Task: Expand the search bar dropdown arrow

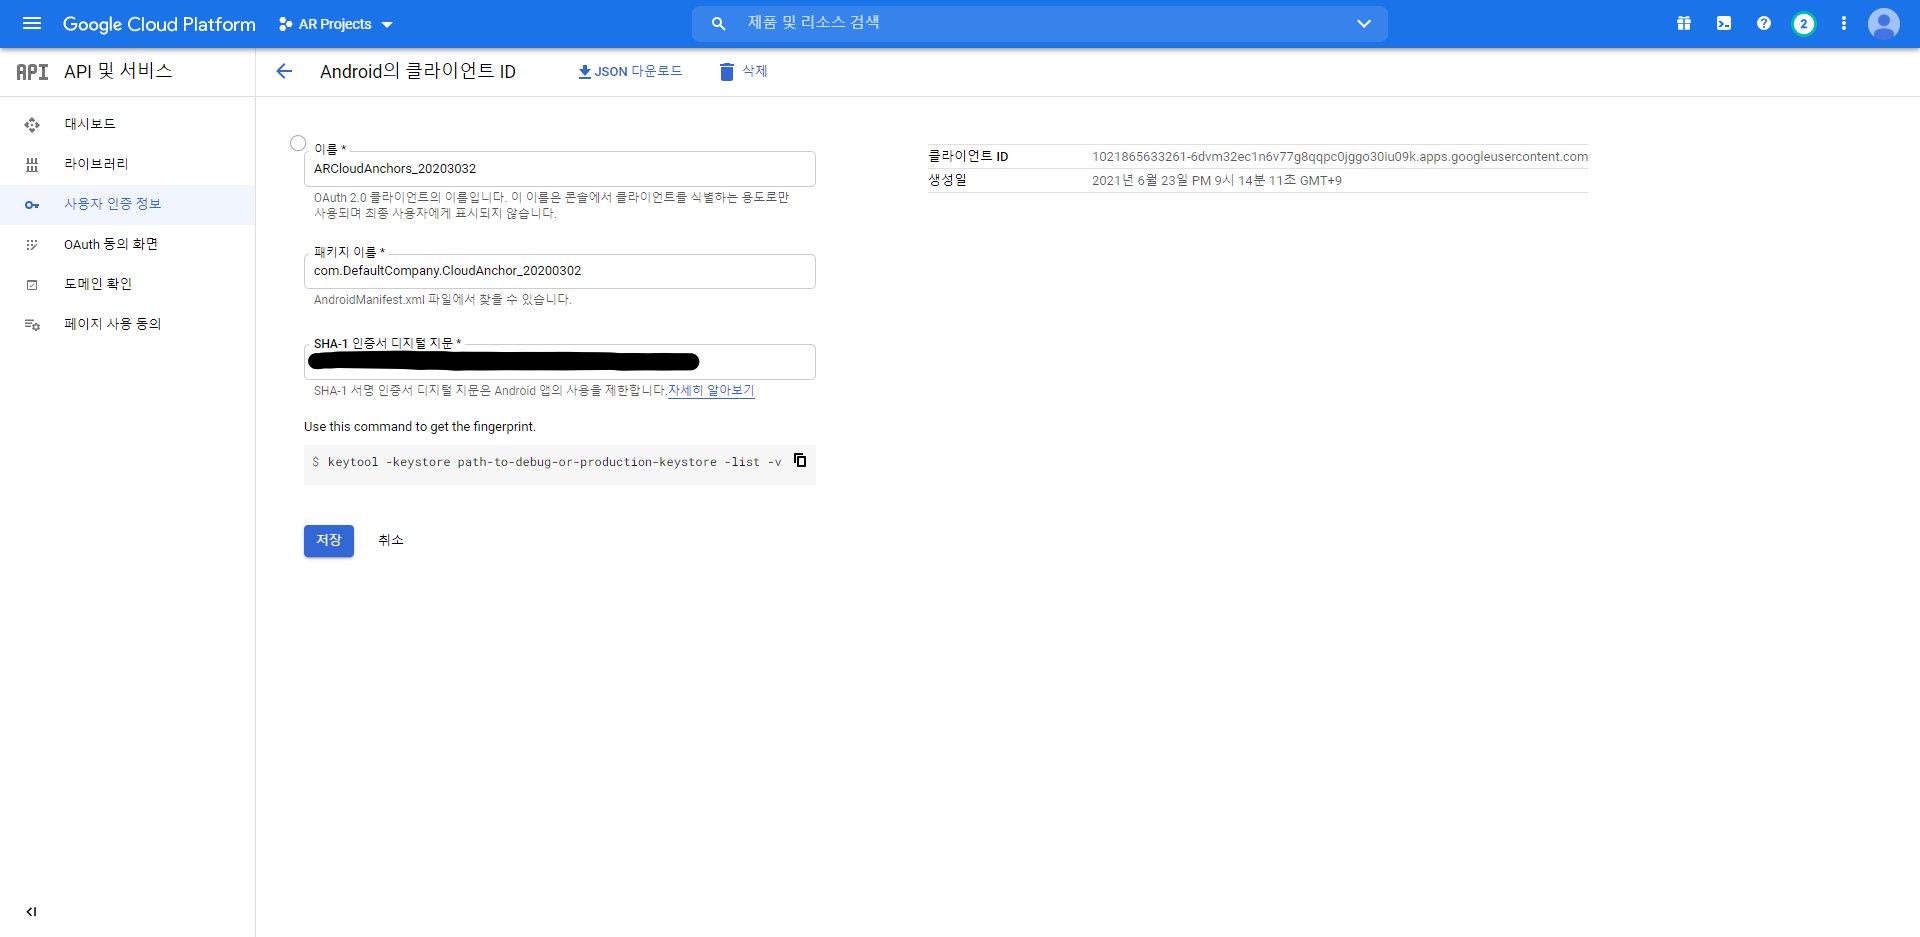Action: pyautogui.click(x=1363, y=23)
